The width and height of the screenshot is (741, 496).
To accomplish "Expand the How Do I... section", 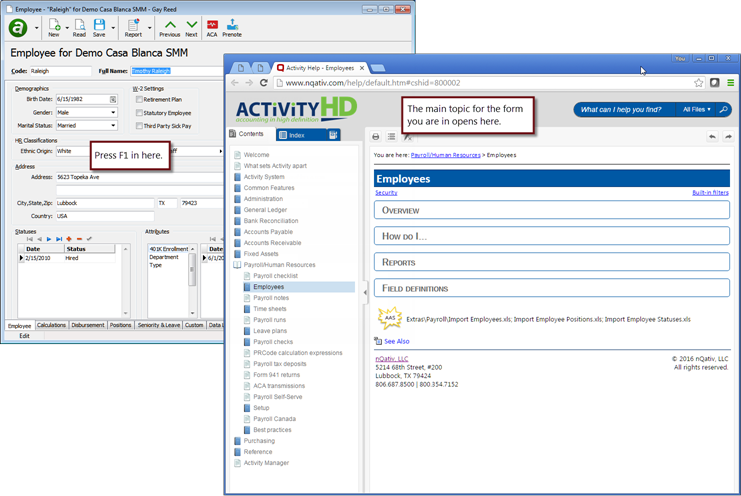I will point(551,236).
